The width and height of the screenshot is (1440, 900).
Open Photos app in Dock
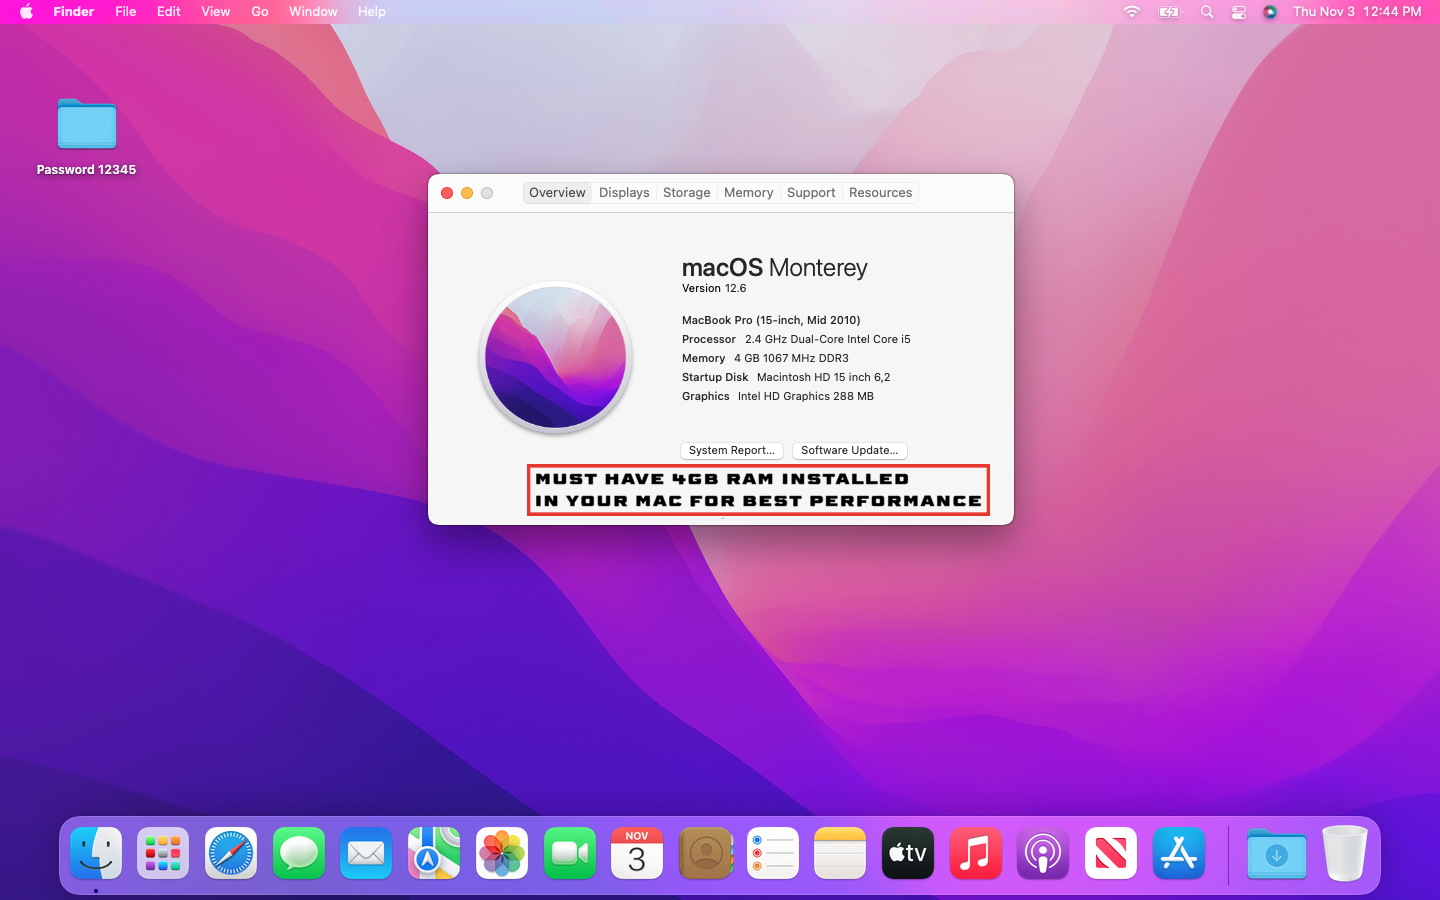click(502, 853)
